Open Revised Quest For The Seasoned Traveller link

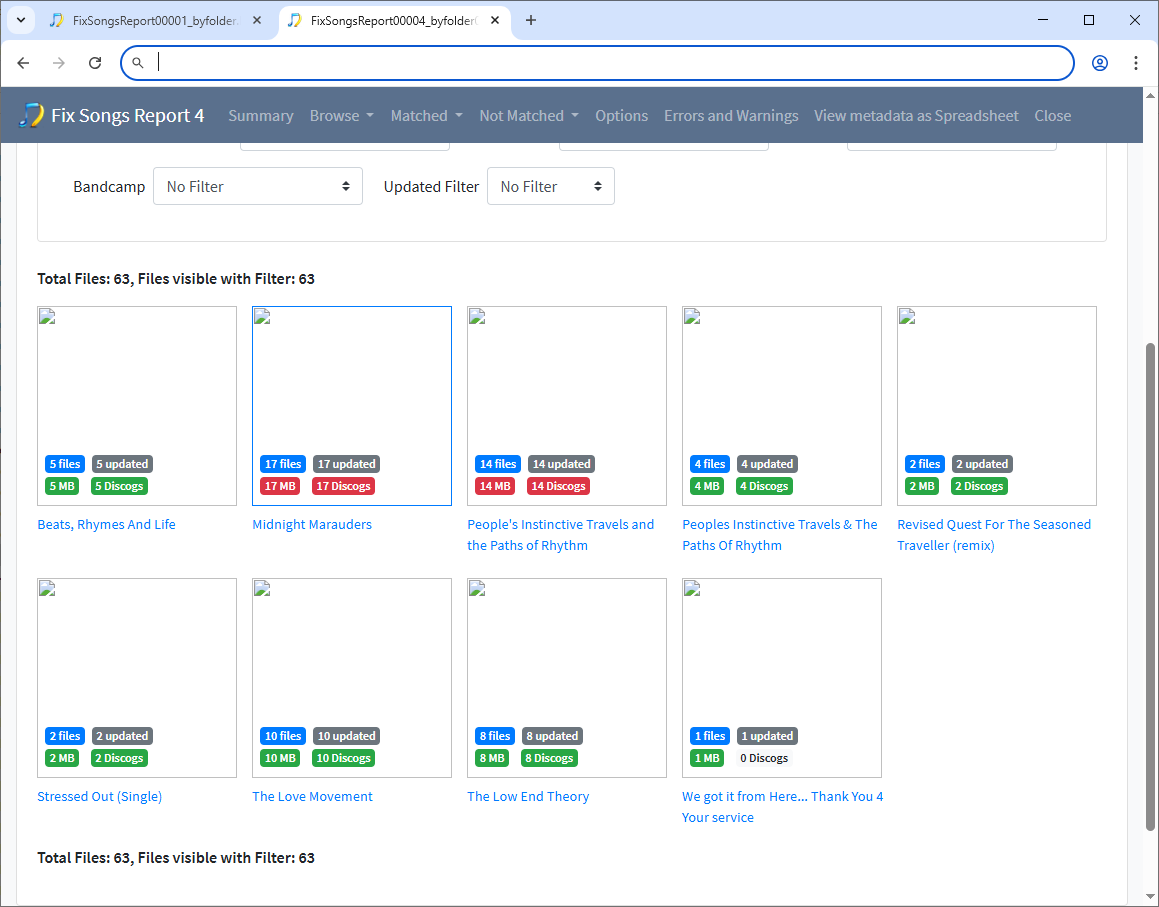point(994,534)
